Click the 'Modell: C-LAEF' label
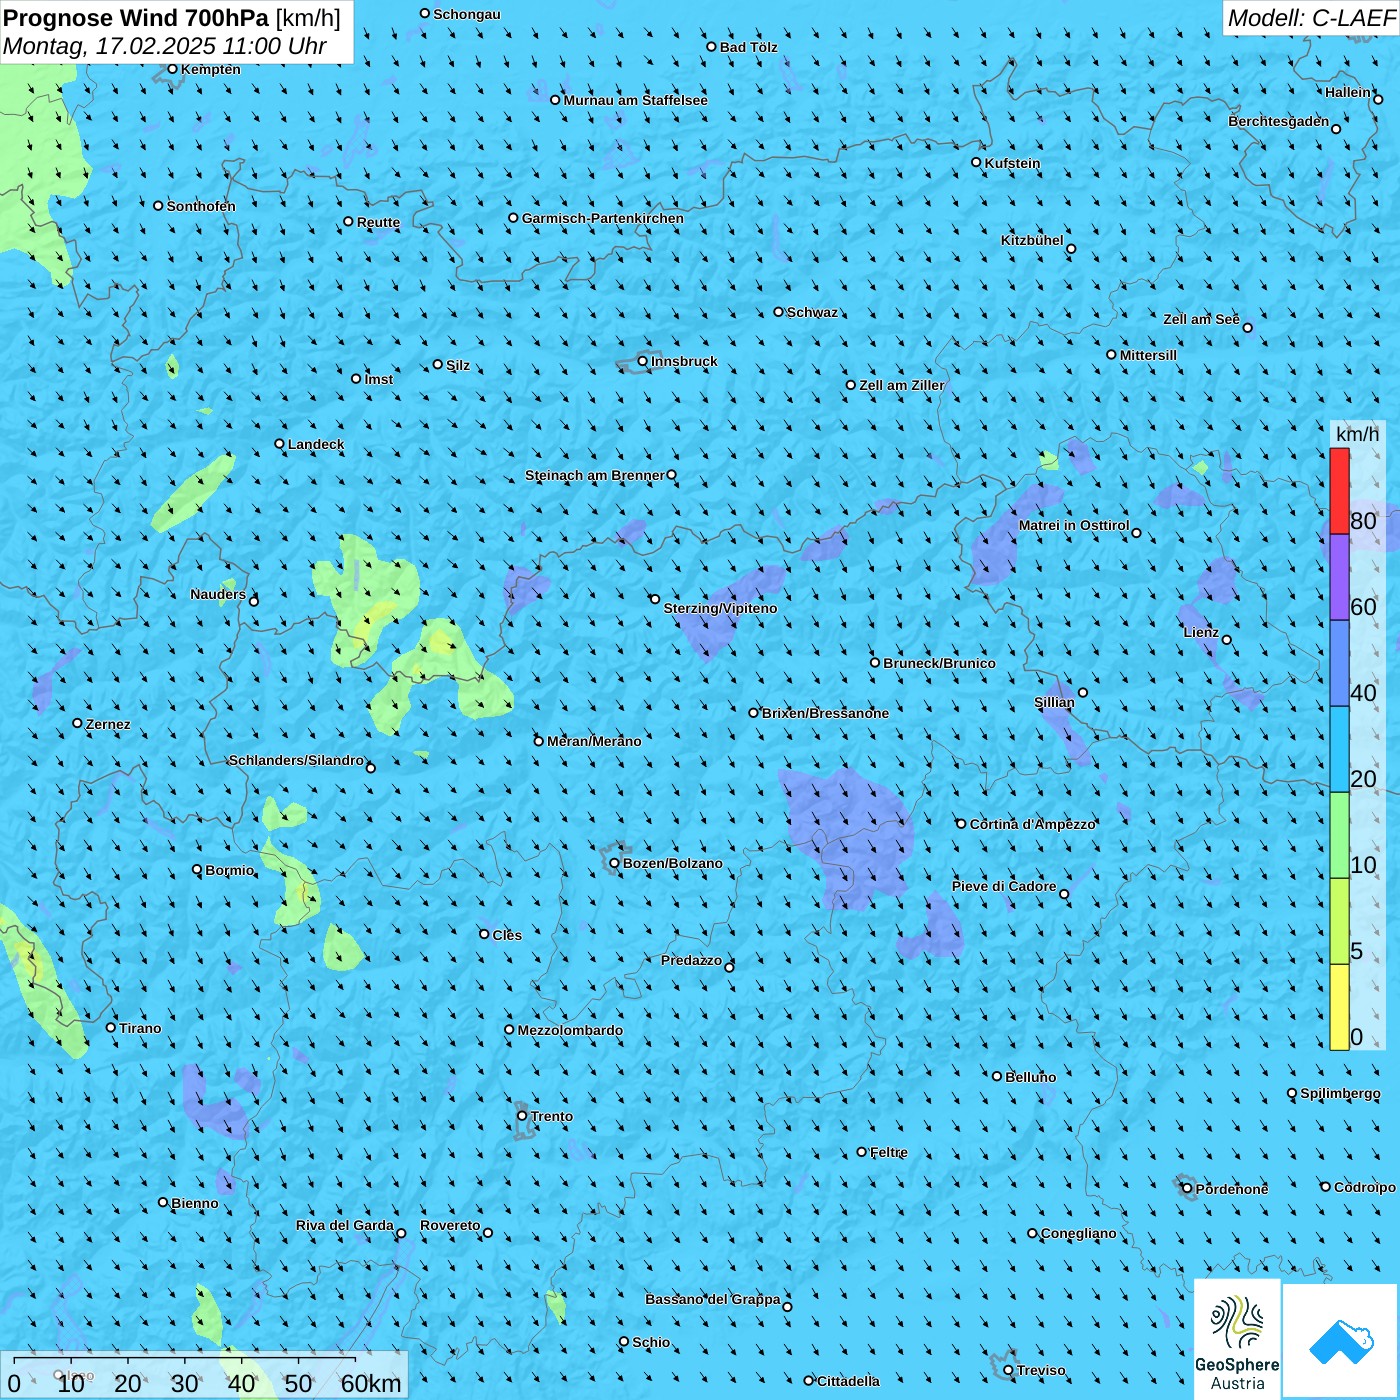This screenshot has width=1400, height=1400. 1311,18
